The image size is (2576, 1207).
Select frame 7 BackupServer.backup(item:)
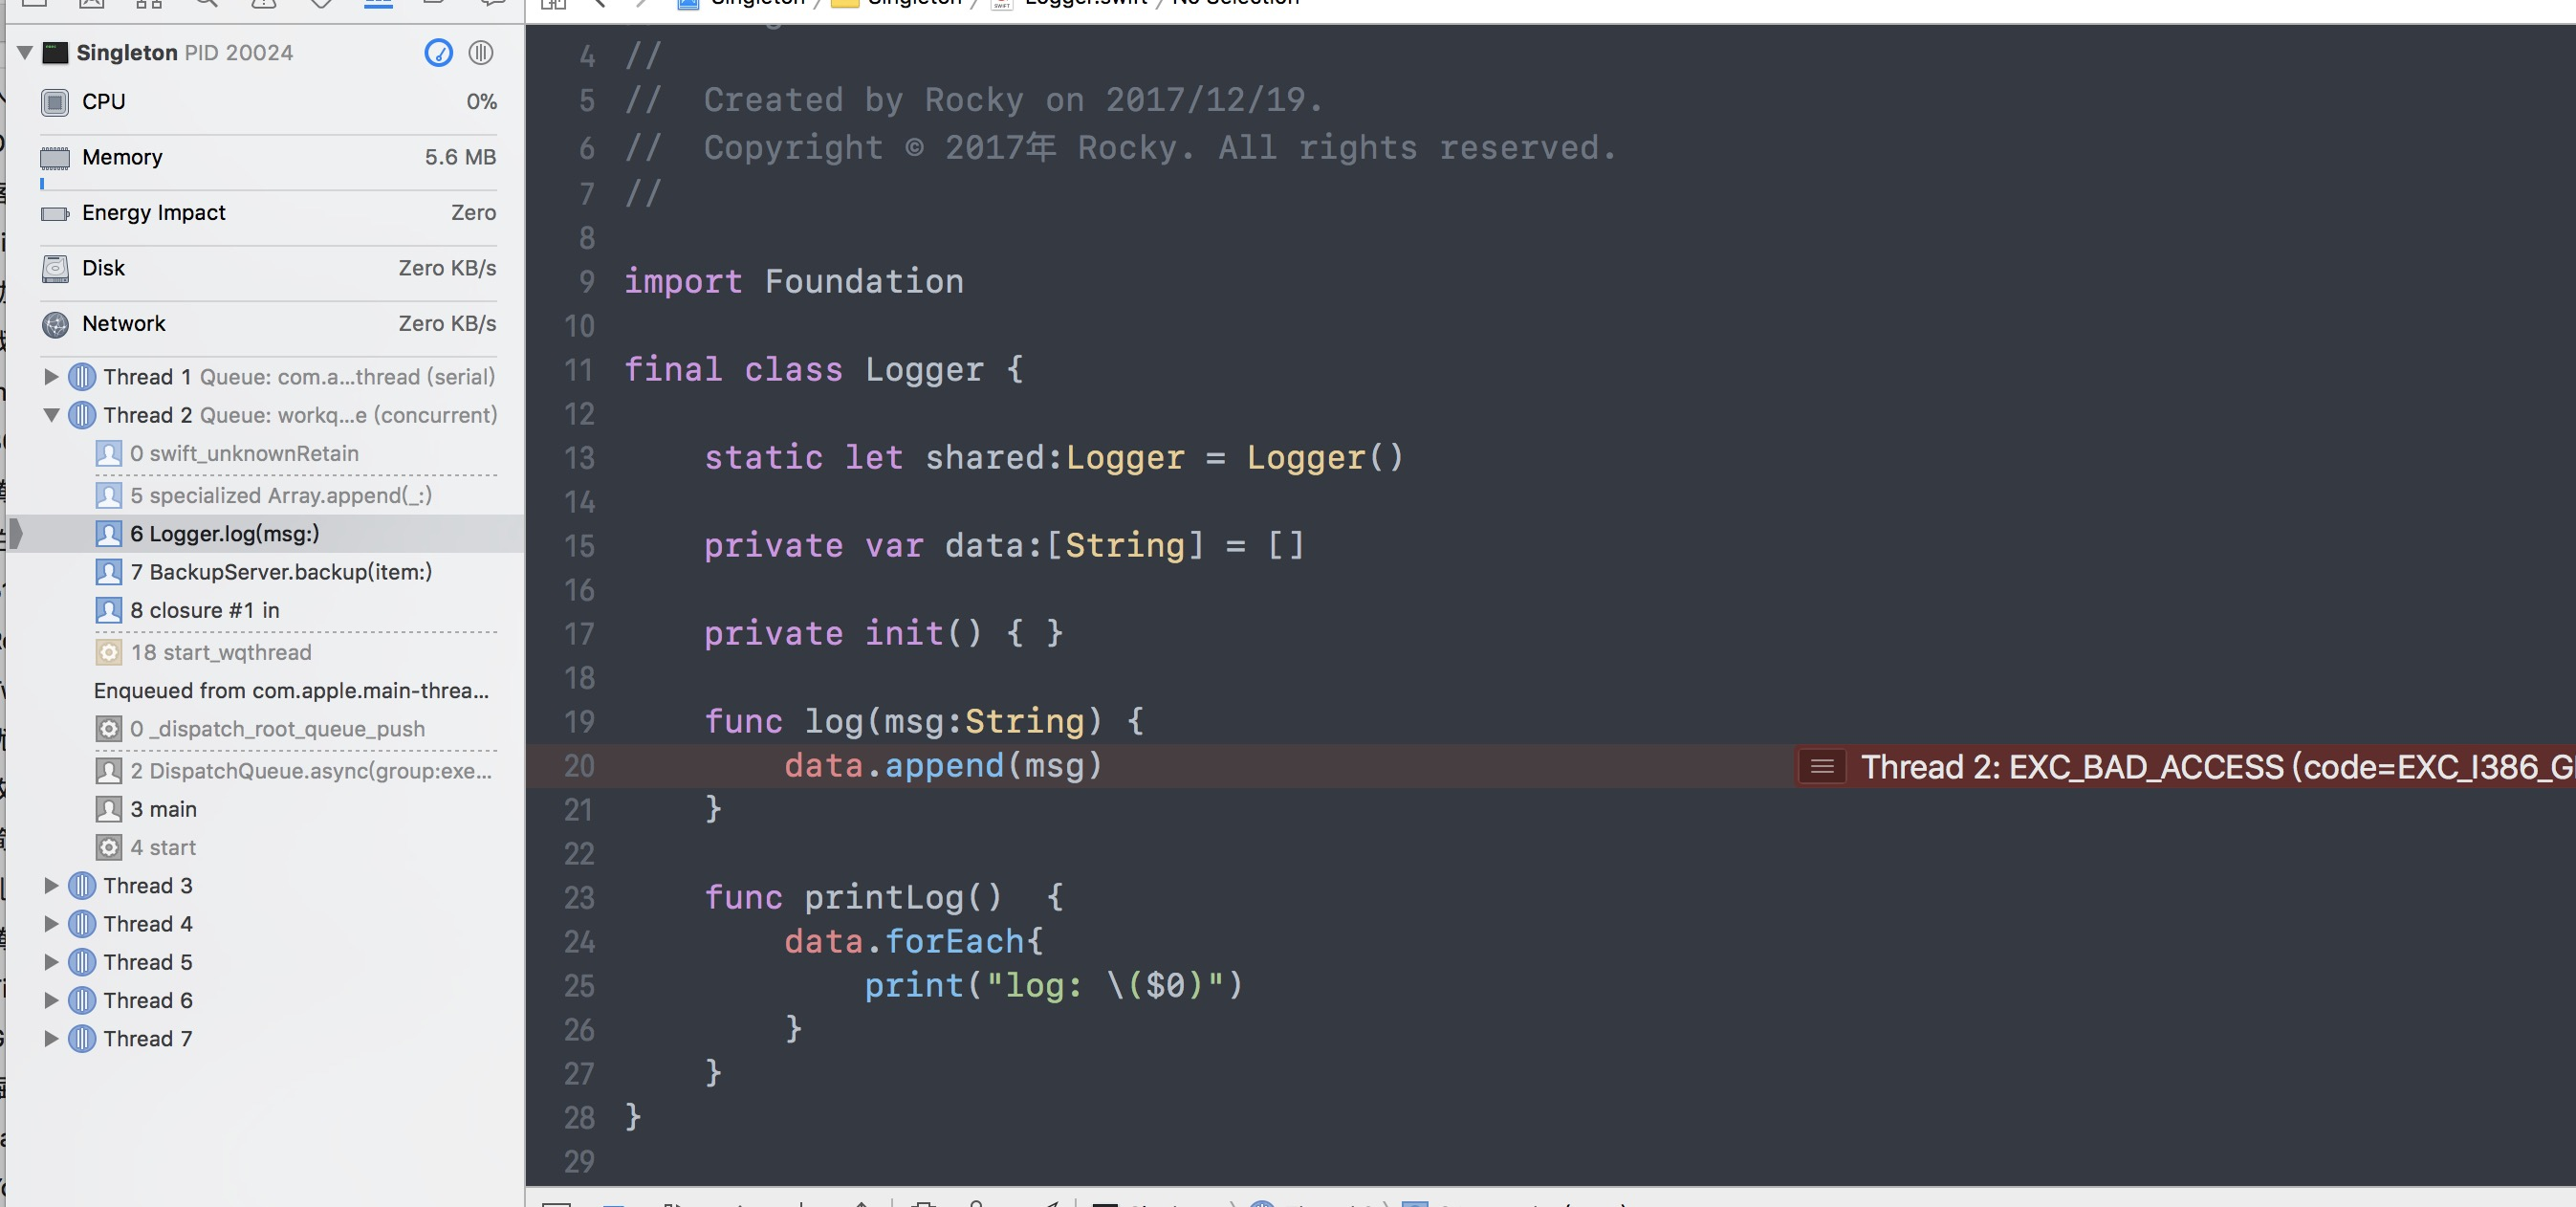(x=280, y=572)
